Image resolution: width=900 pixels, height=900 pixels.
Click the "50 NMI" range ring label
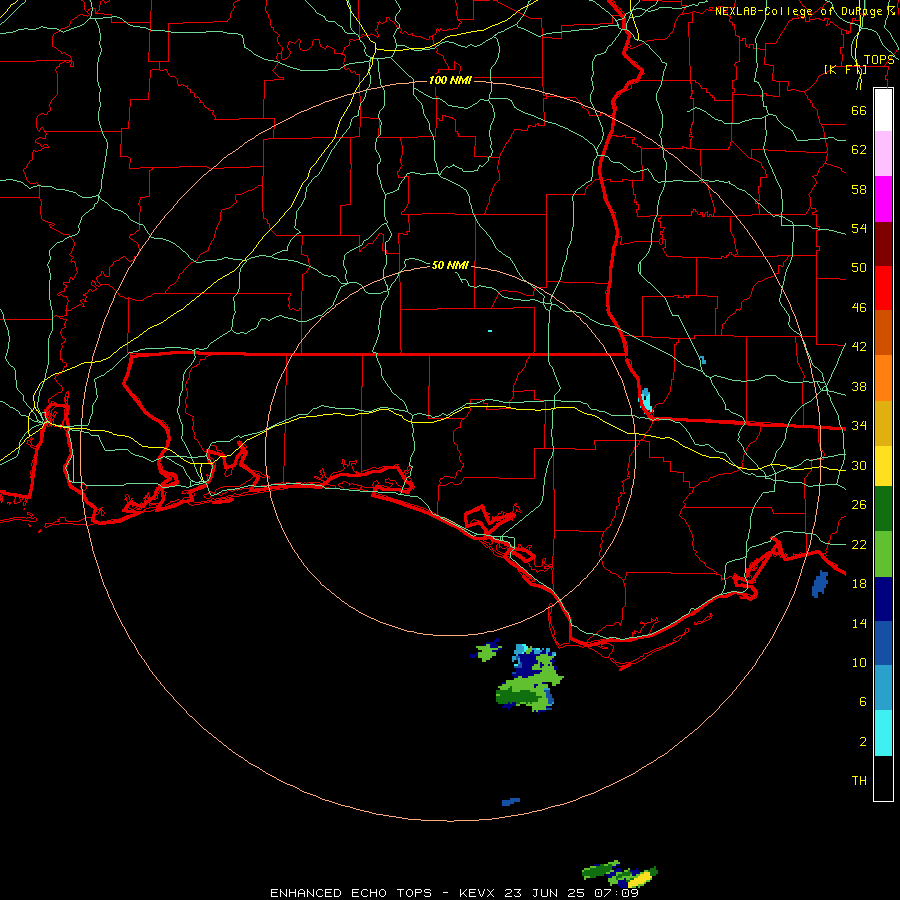[x=450, y=265]
